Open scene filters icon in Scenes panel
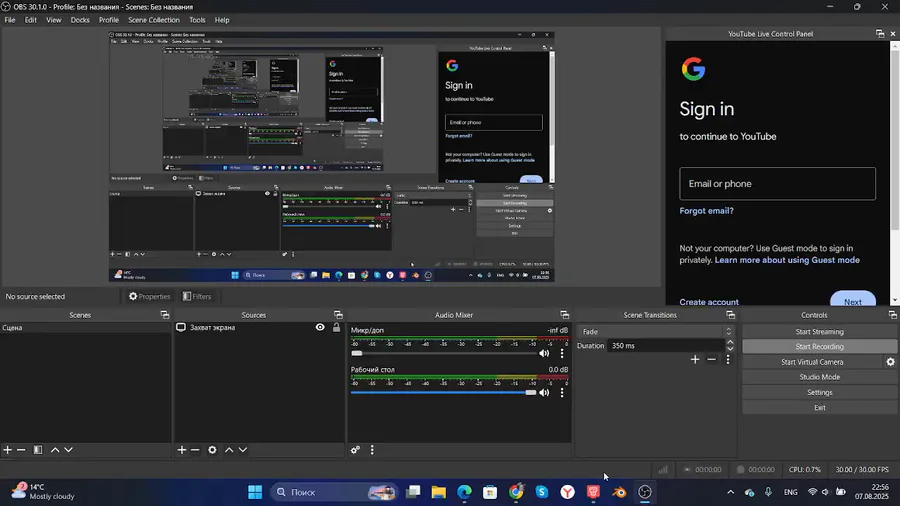This screenshot has width=900, height=506. coord(38,450)
